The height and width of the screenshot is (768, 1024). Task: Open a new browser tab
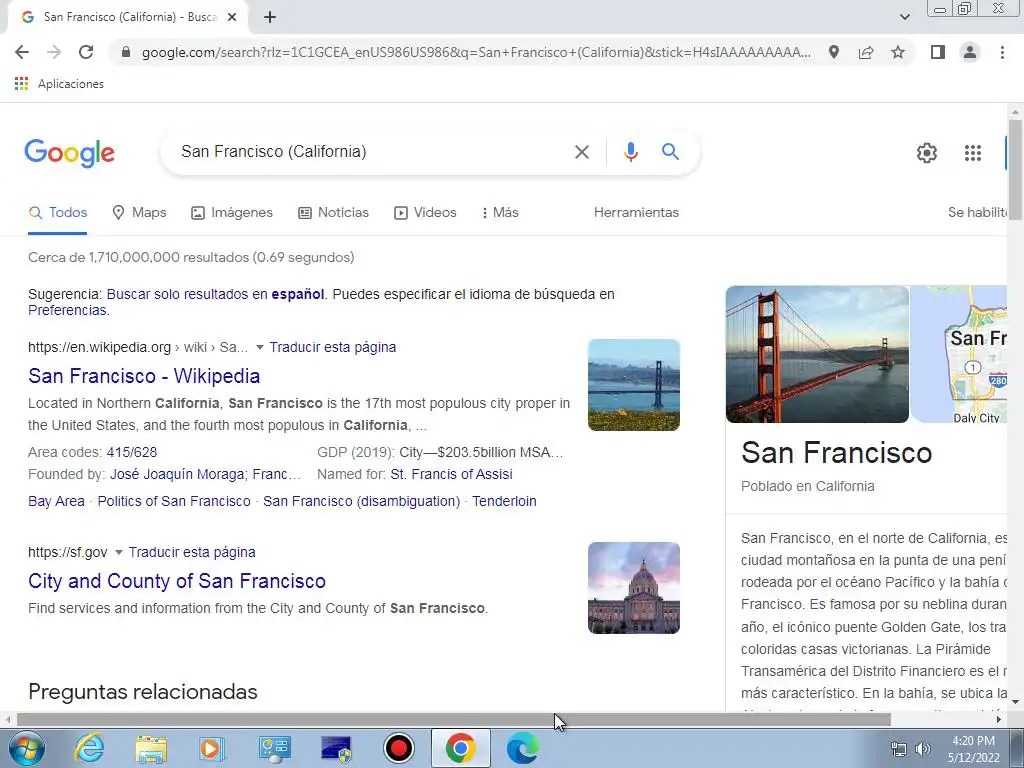tap(270, 18)
